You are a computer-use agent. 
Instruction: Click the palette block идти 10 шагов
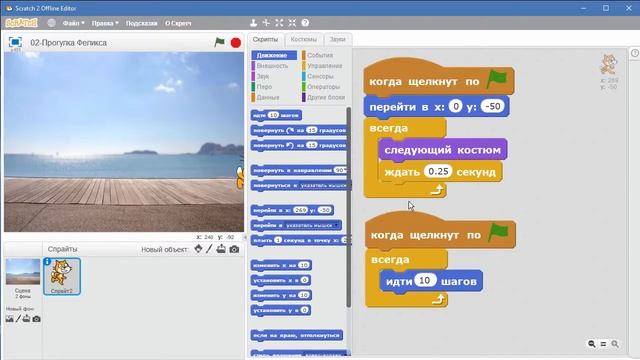(x=276, y=116)
